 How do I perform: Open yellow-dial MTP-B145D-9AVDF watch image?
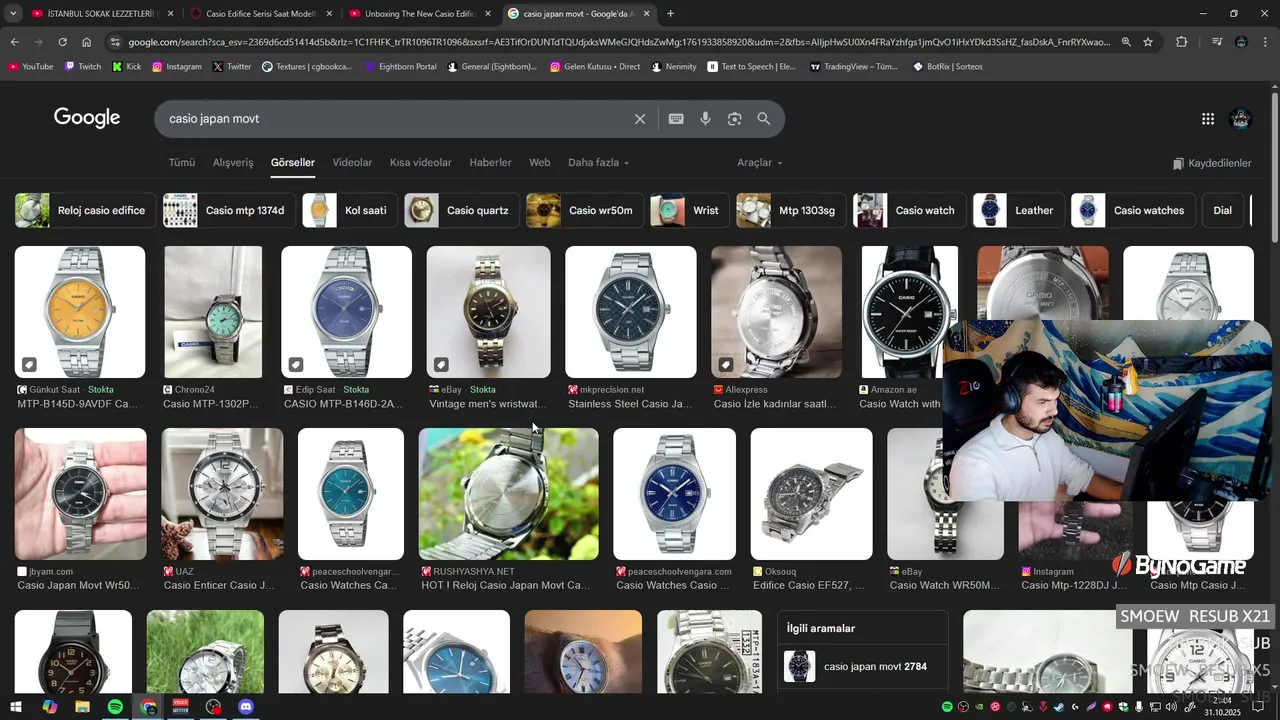[x=80, y=312]
